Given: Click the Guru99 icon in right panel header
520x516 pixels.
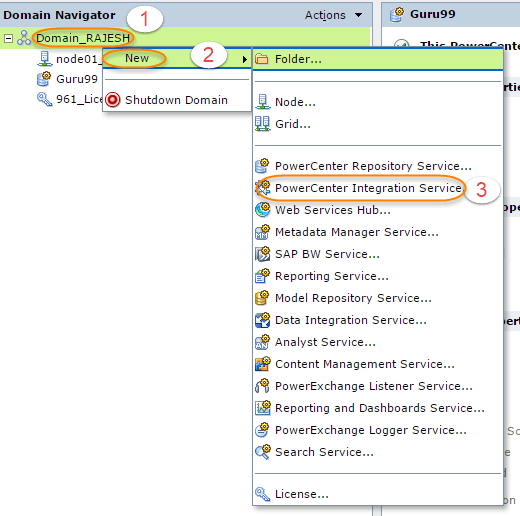Looking at the screenshot, I should 397,15.
